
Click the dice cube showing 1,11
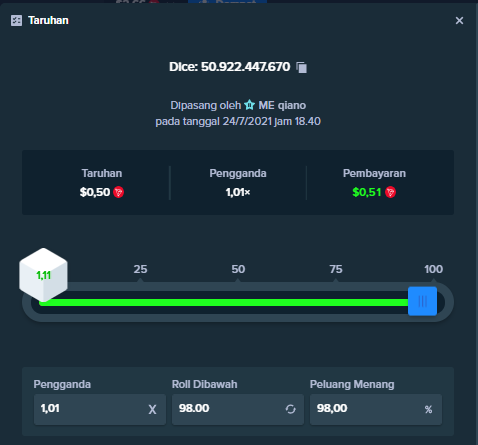[x=43, y=275]
